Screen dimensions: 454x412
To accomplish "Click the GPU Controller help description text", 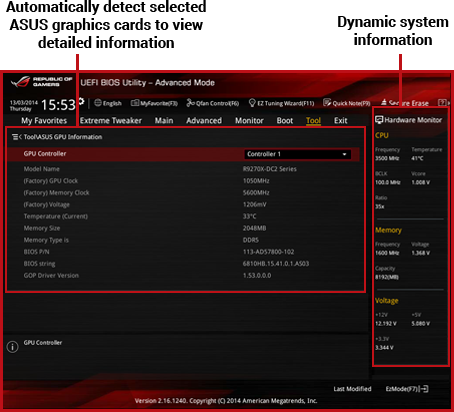I will click(43, 343).
